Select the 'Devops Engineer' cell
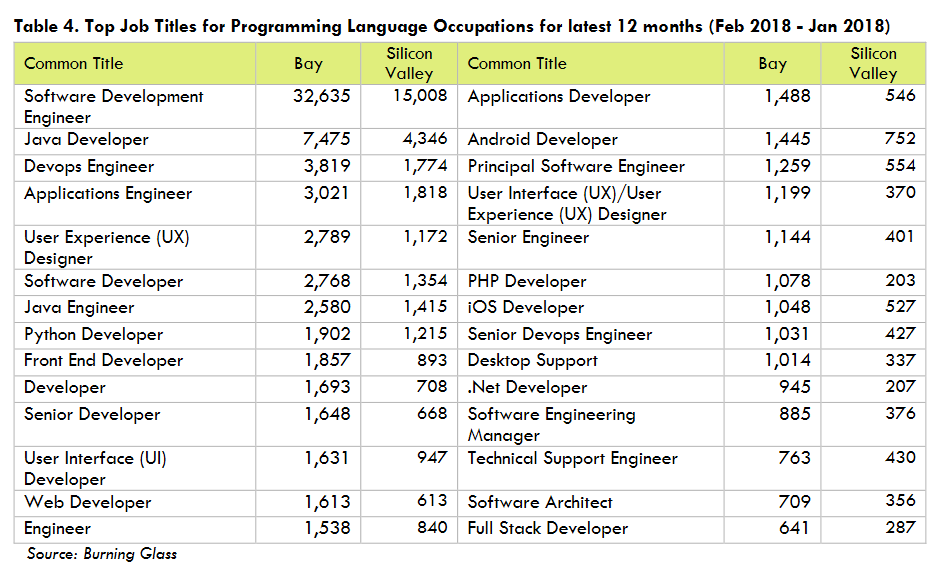935x564 pixels. (89, 167)
